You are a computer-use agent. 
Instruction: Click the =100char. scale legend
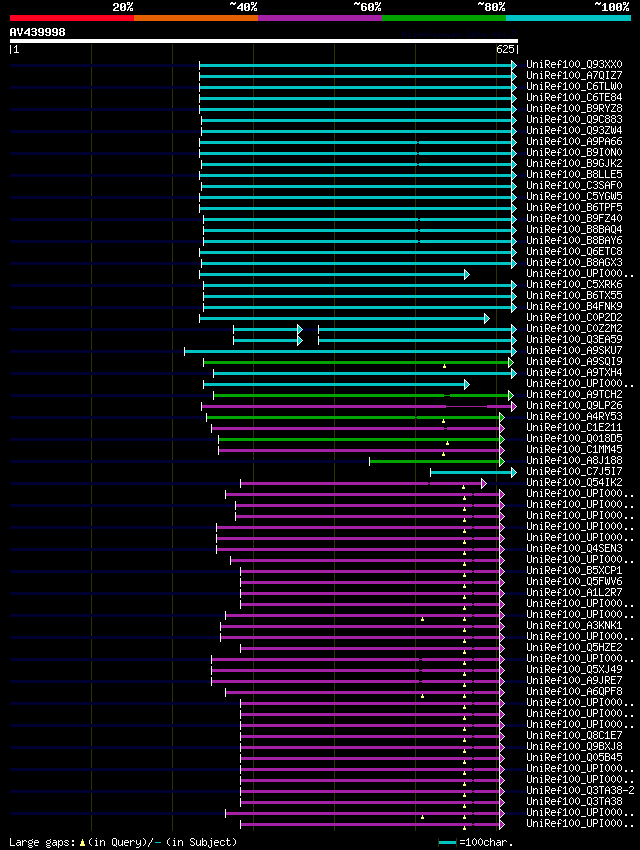[476, 842]
